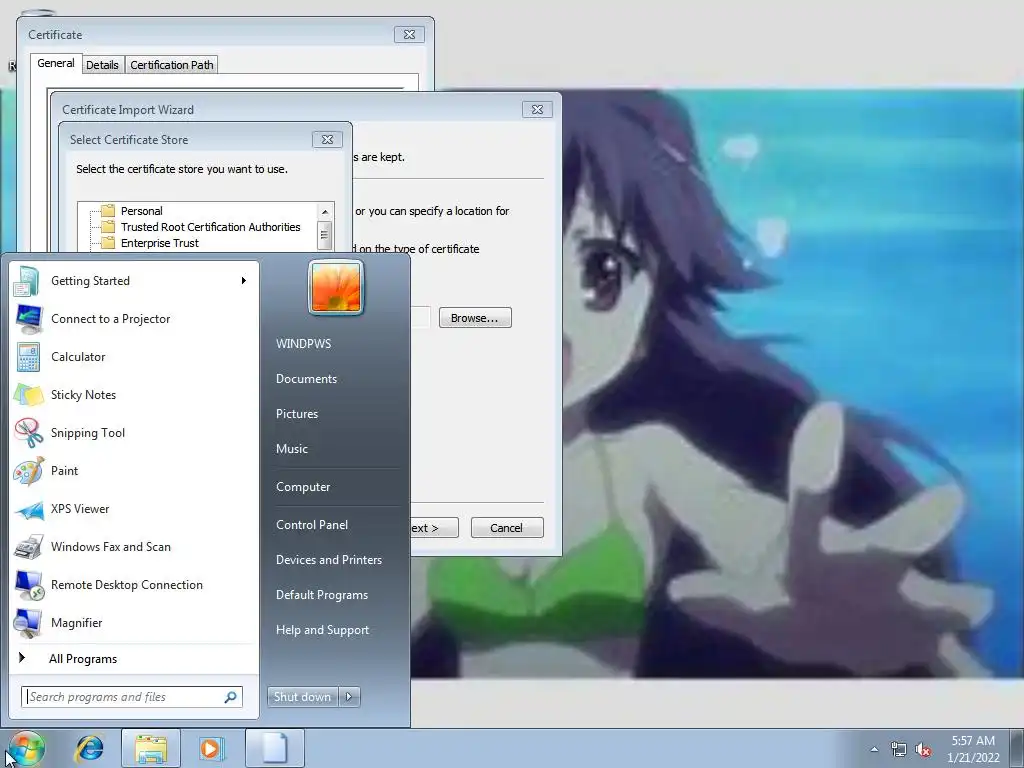Click the Shut down button

[x=302, y=697]
